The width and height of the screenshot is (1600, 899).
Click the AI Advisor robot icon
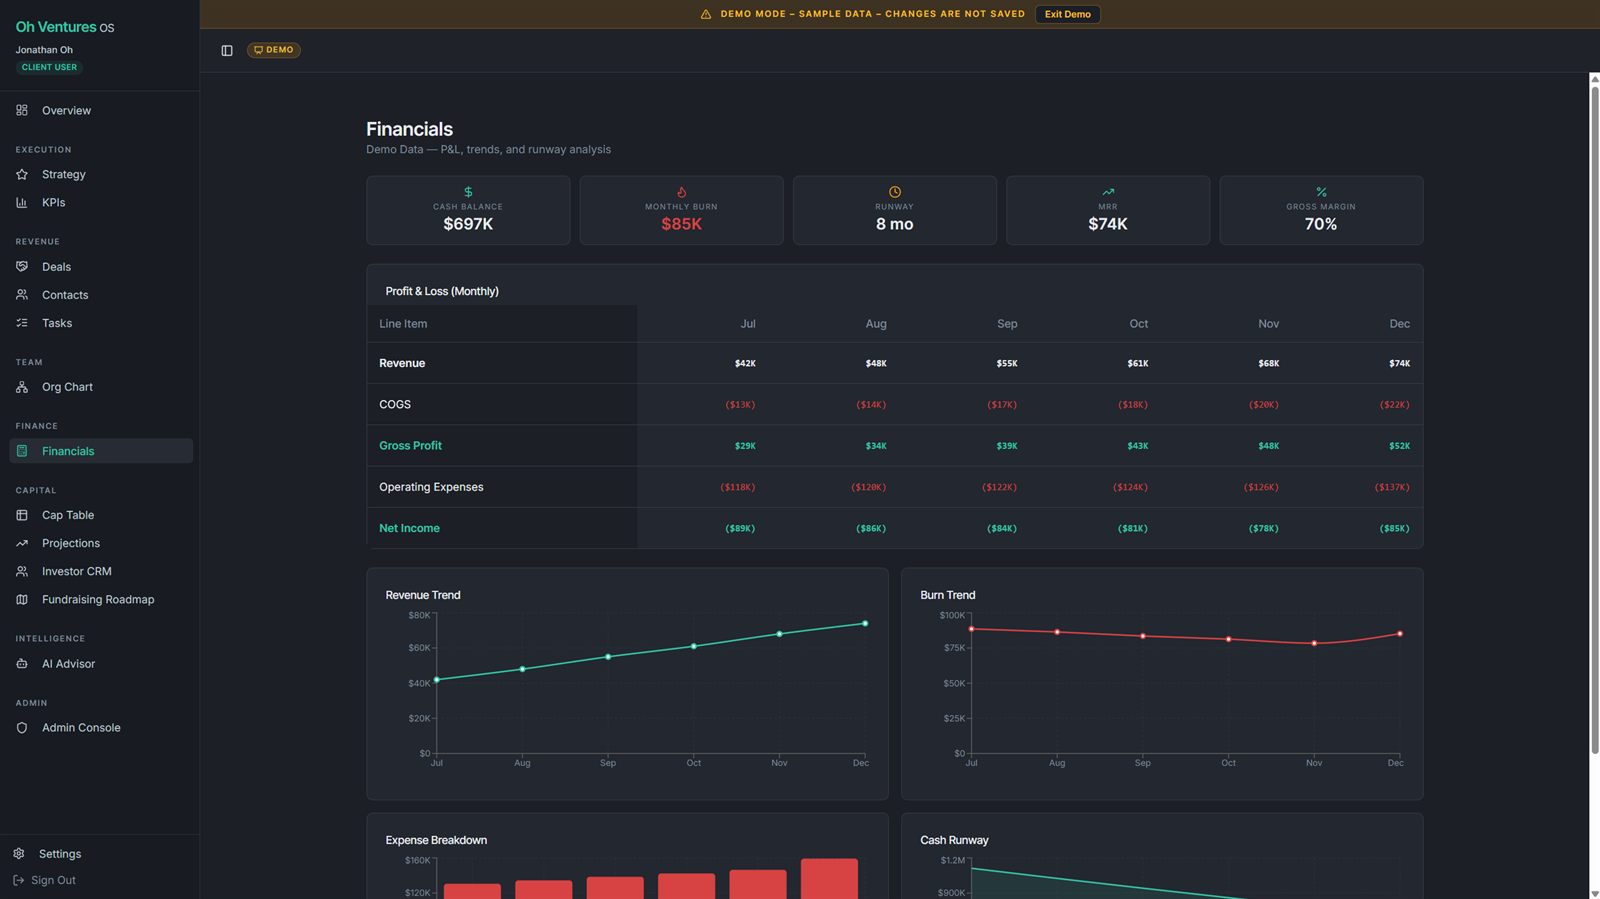pos(22,664)
